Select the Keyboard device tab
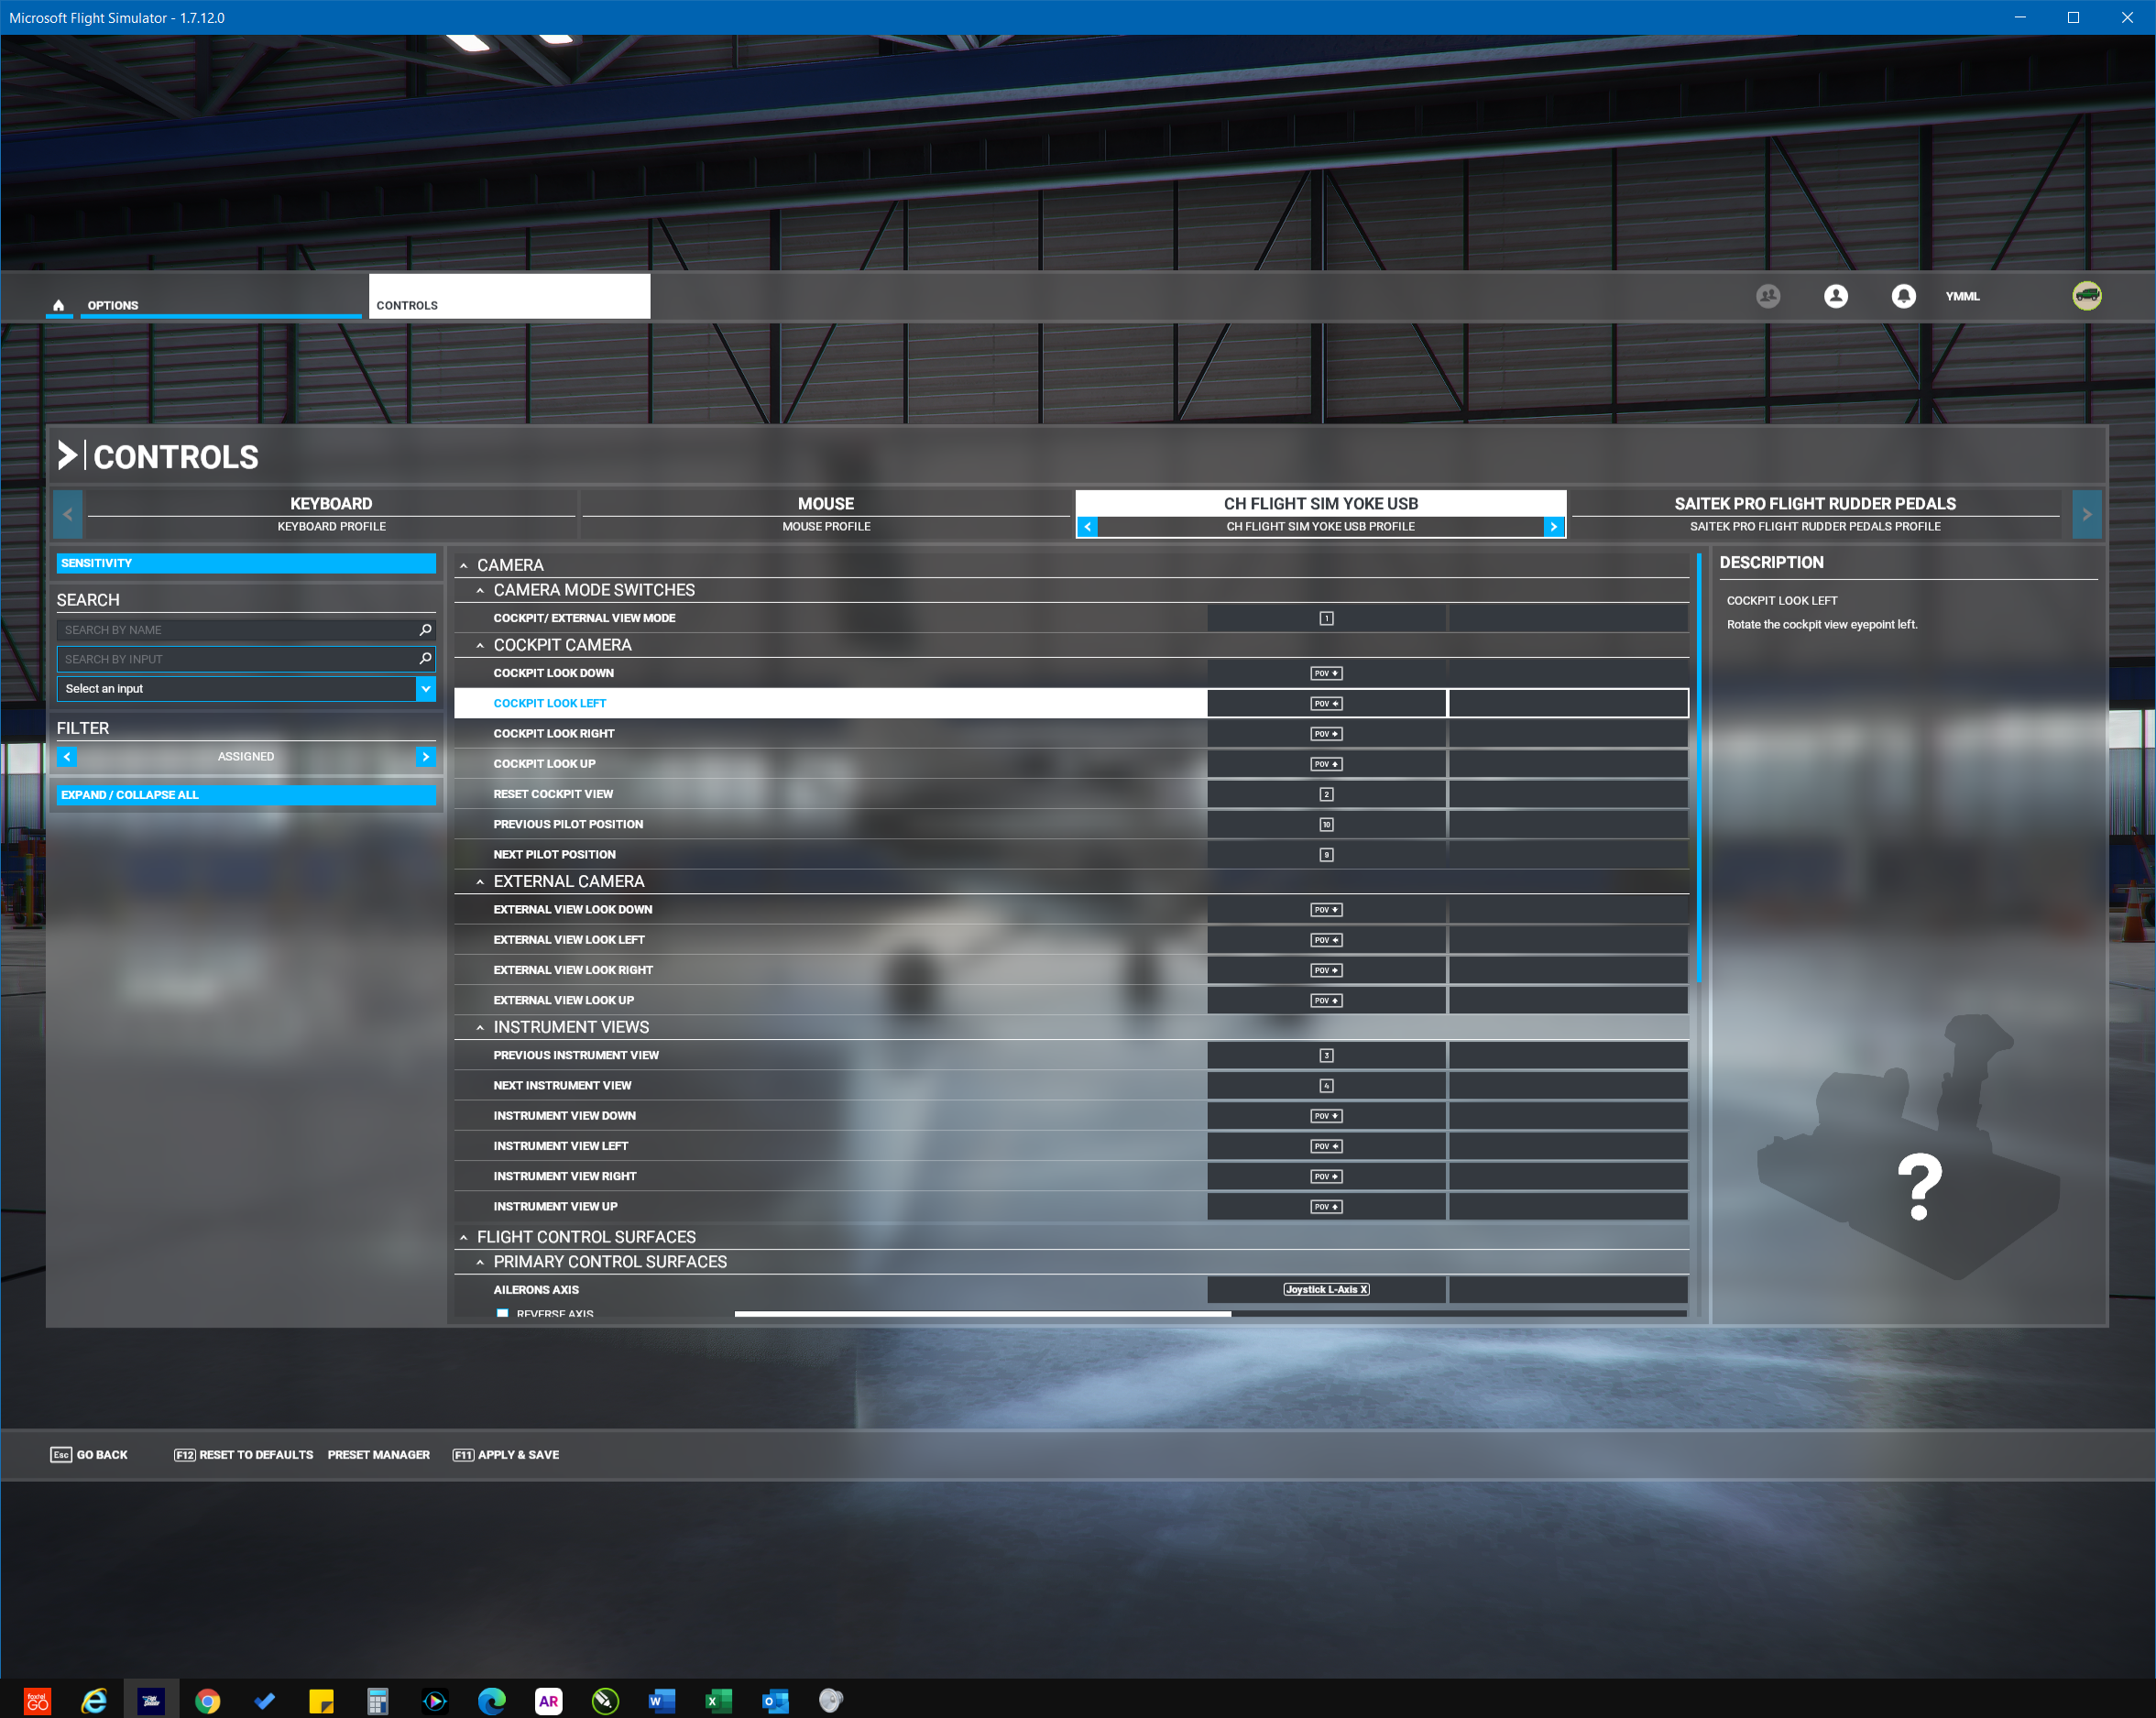2156x1718 pixels. 331,514
